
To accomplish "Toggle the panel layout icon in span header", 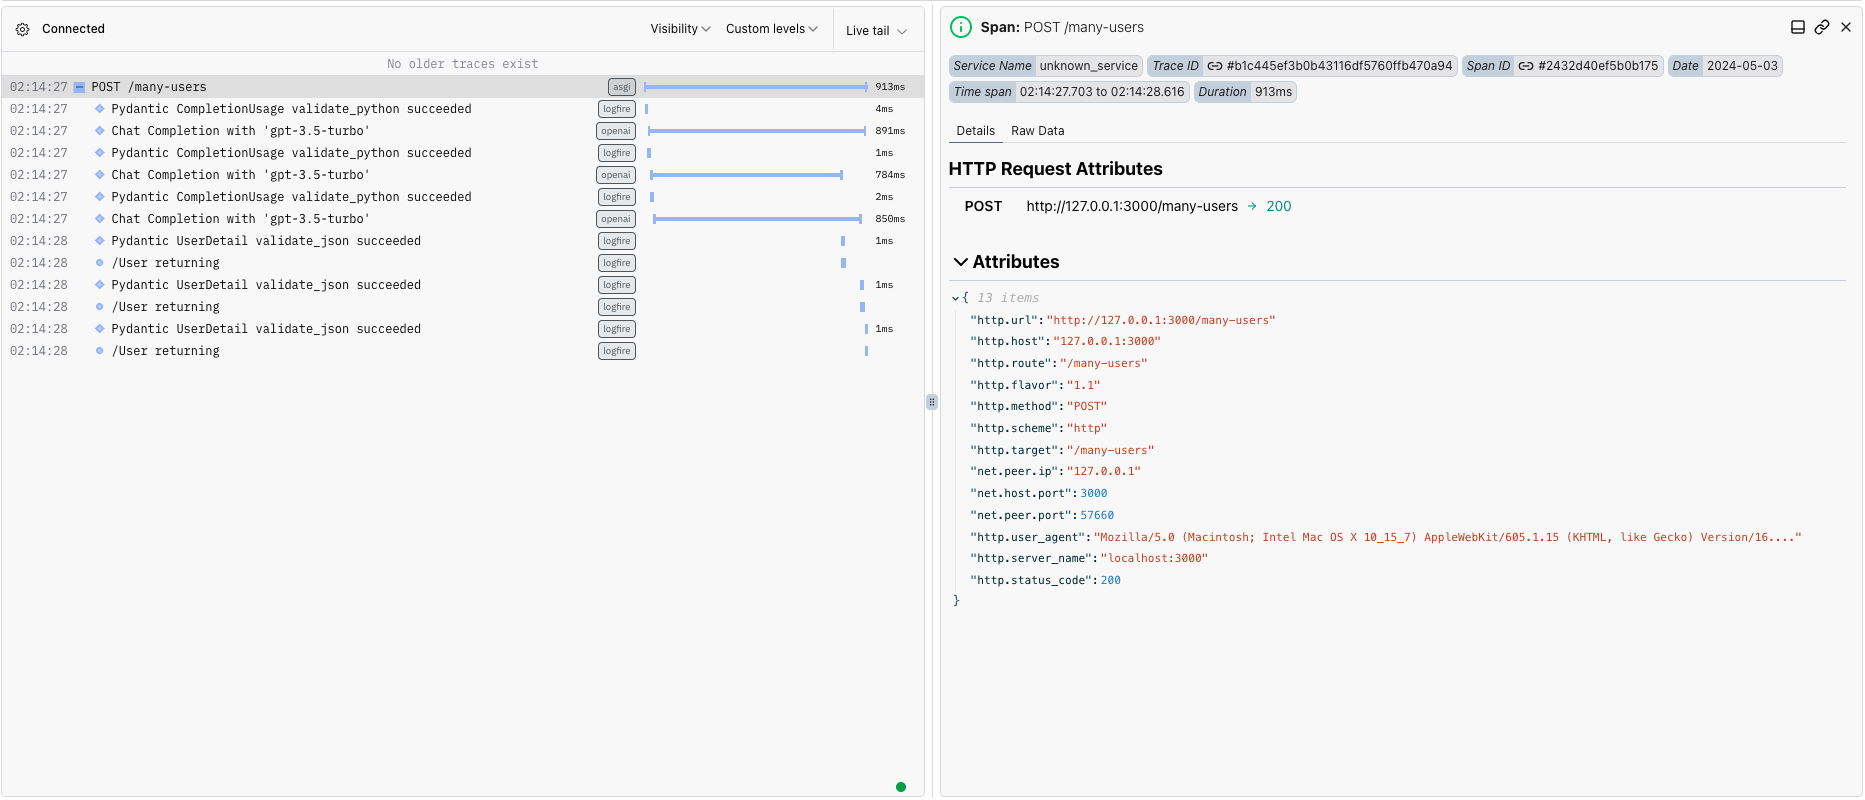I will 1797,28.
